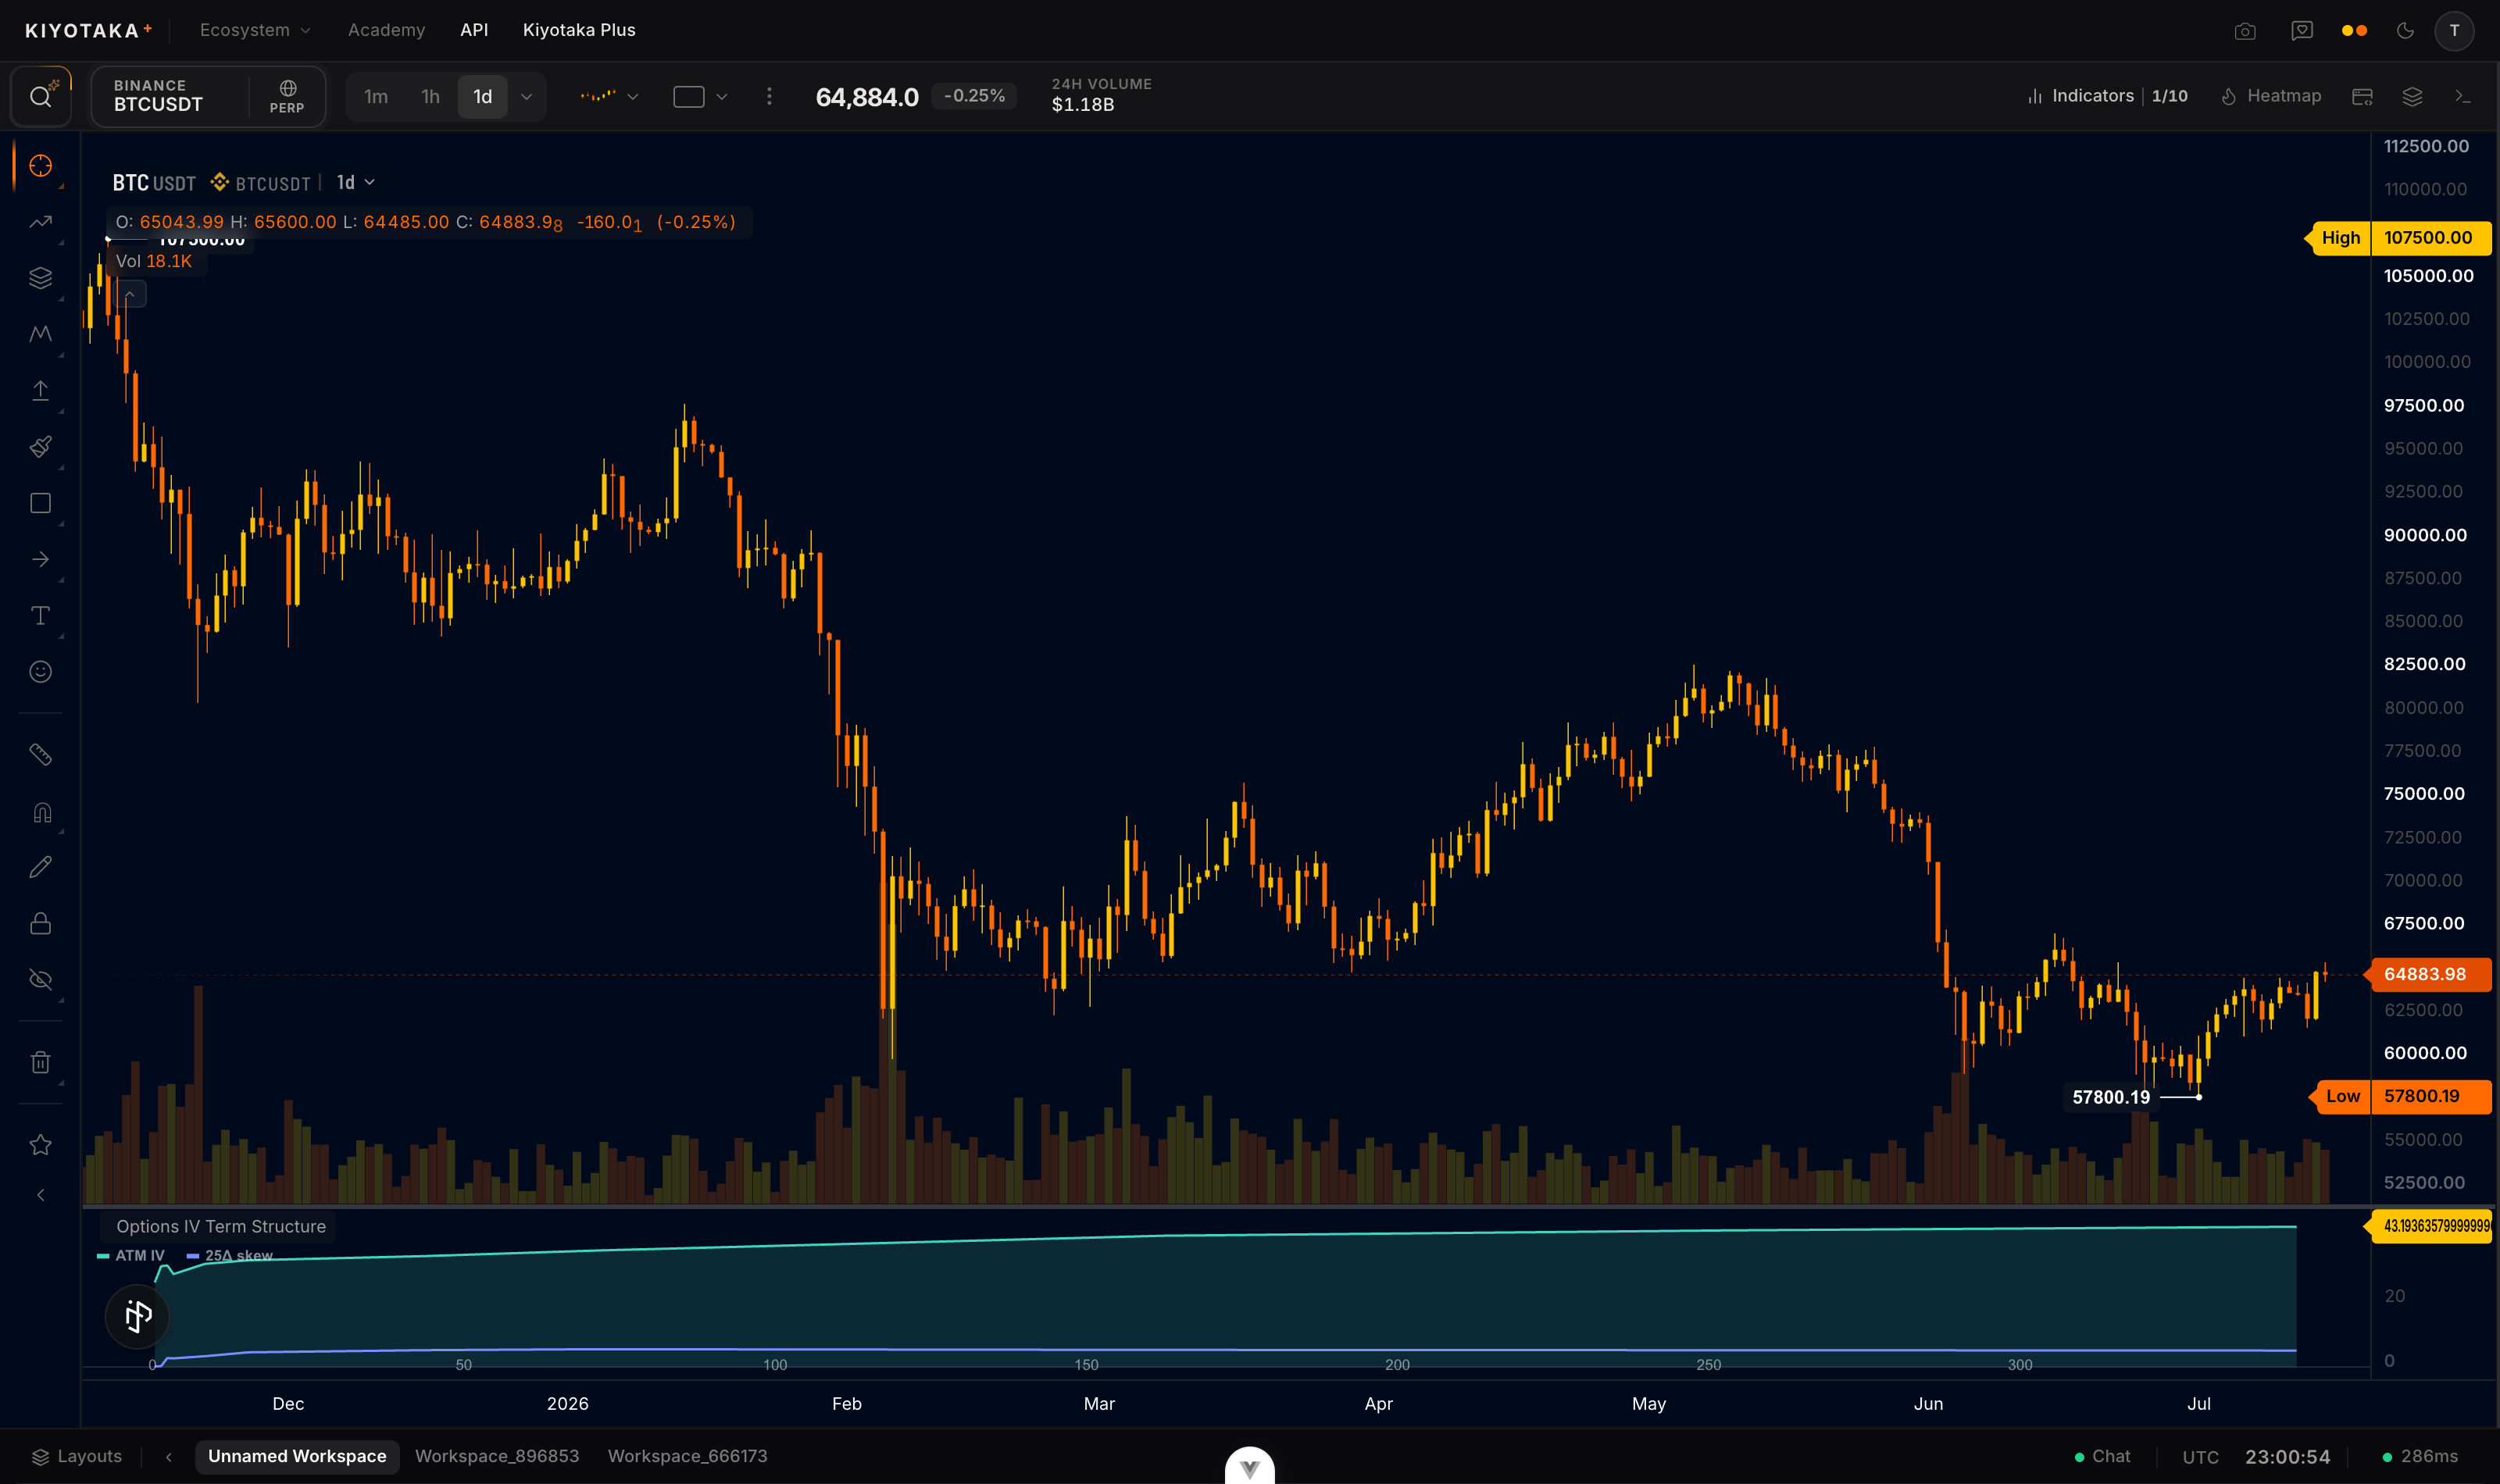Select the text annotation tool
The height and width of the screenshot is (1484, 2500).
coord(41,615)
